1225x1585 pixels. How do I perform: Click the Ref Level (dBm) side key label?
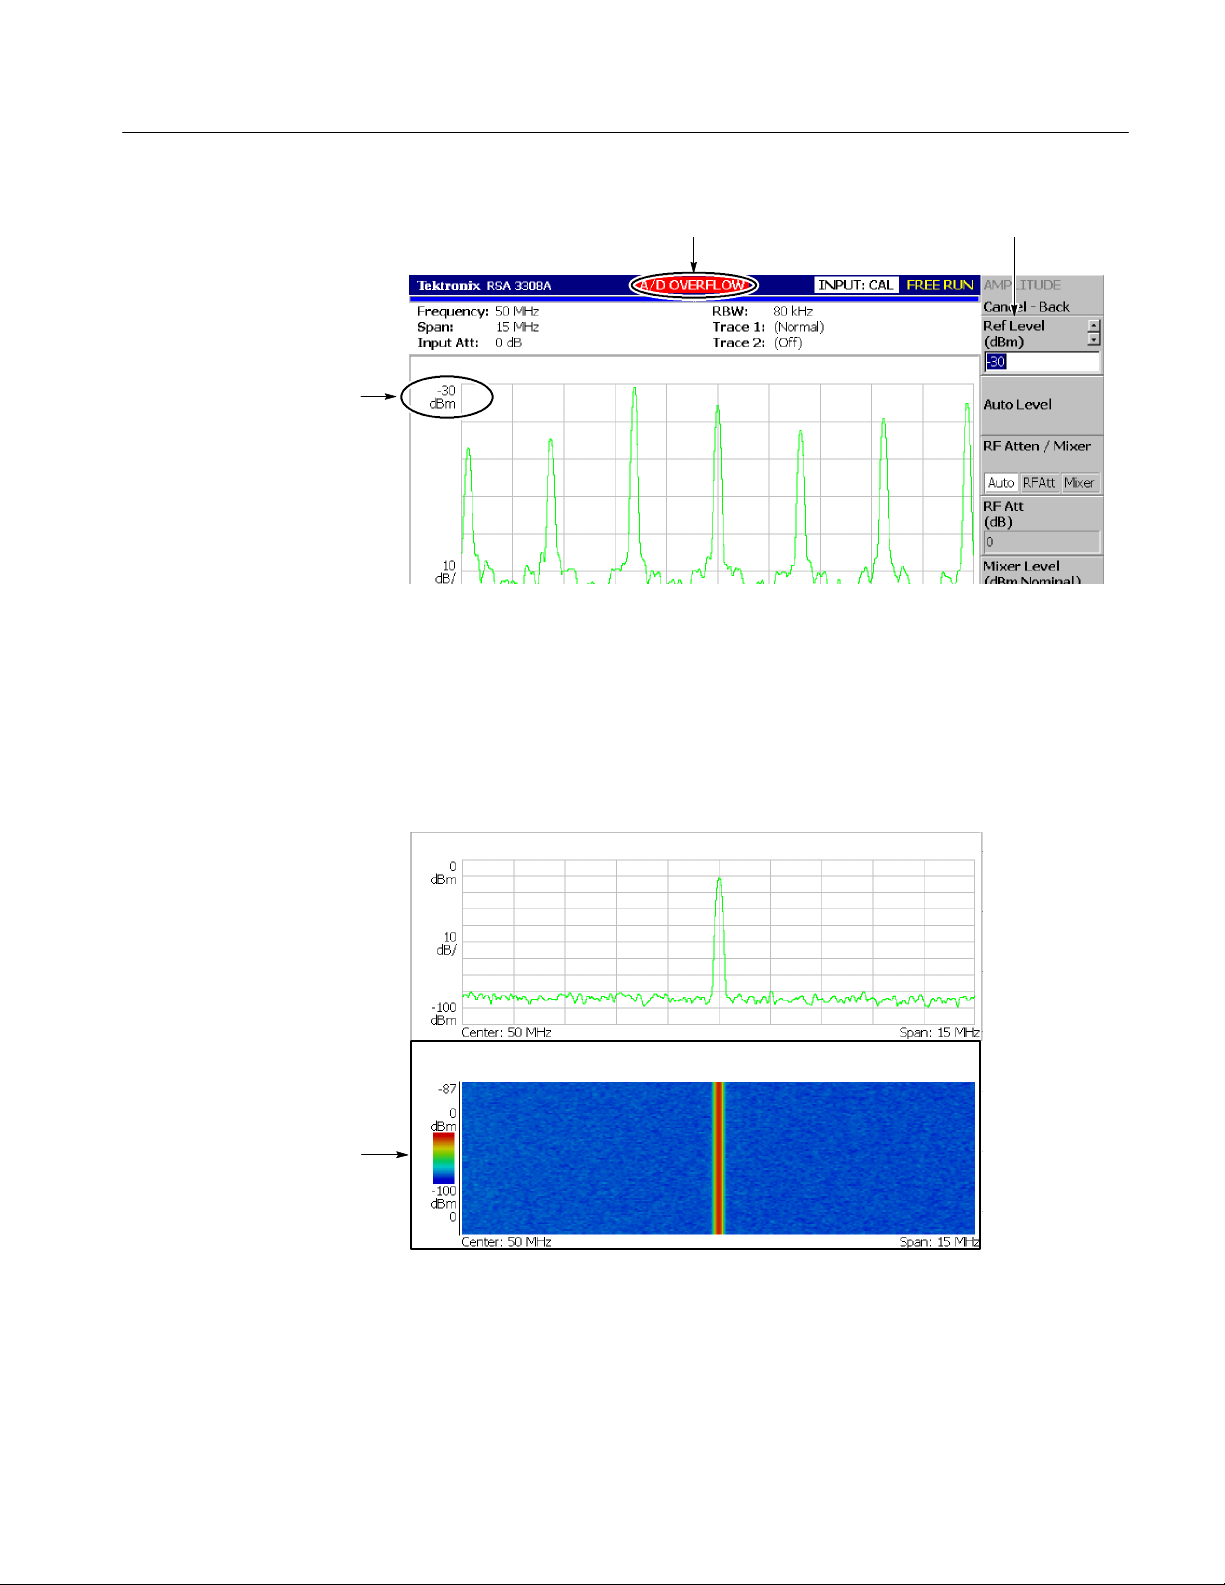[1014, 334]
